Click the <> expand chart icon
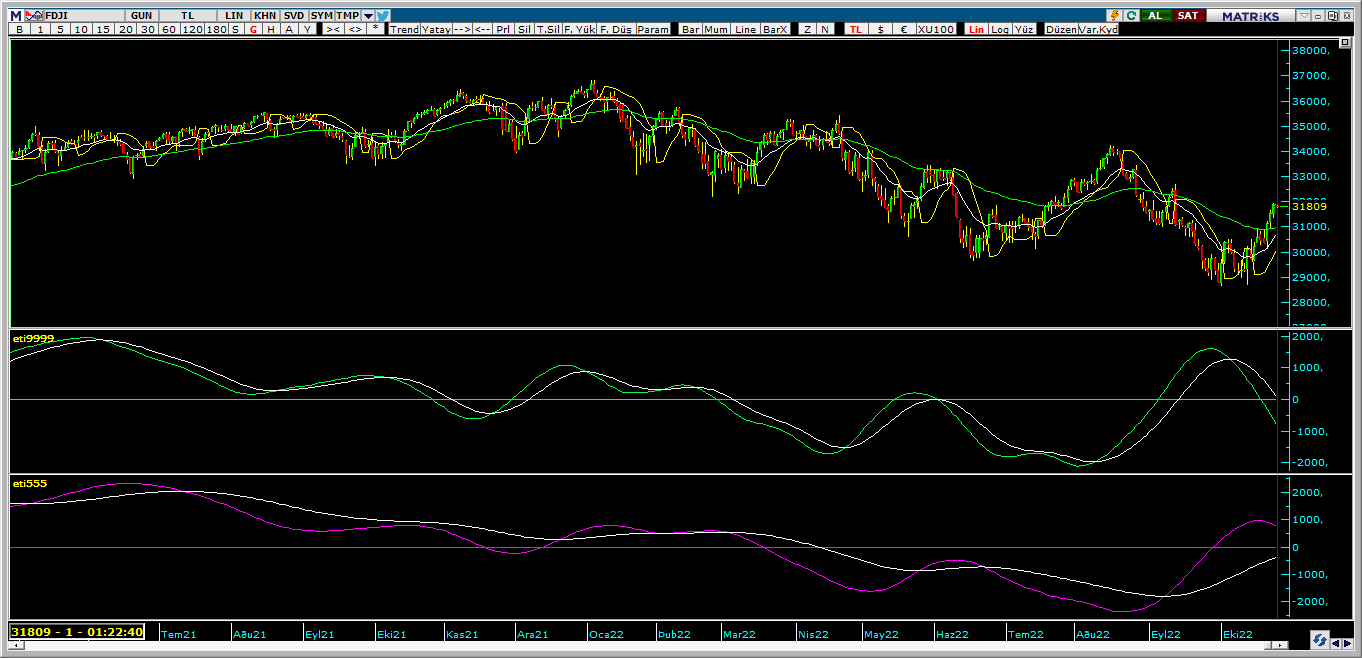 [x=355, y=30]
